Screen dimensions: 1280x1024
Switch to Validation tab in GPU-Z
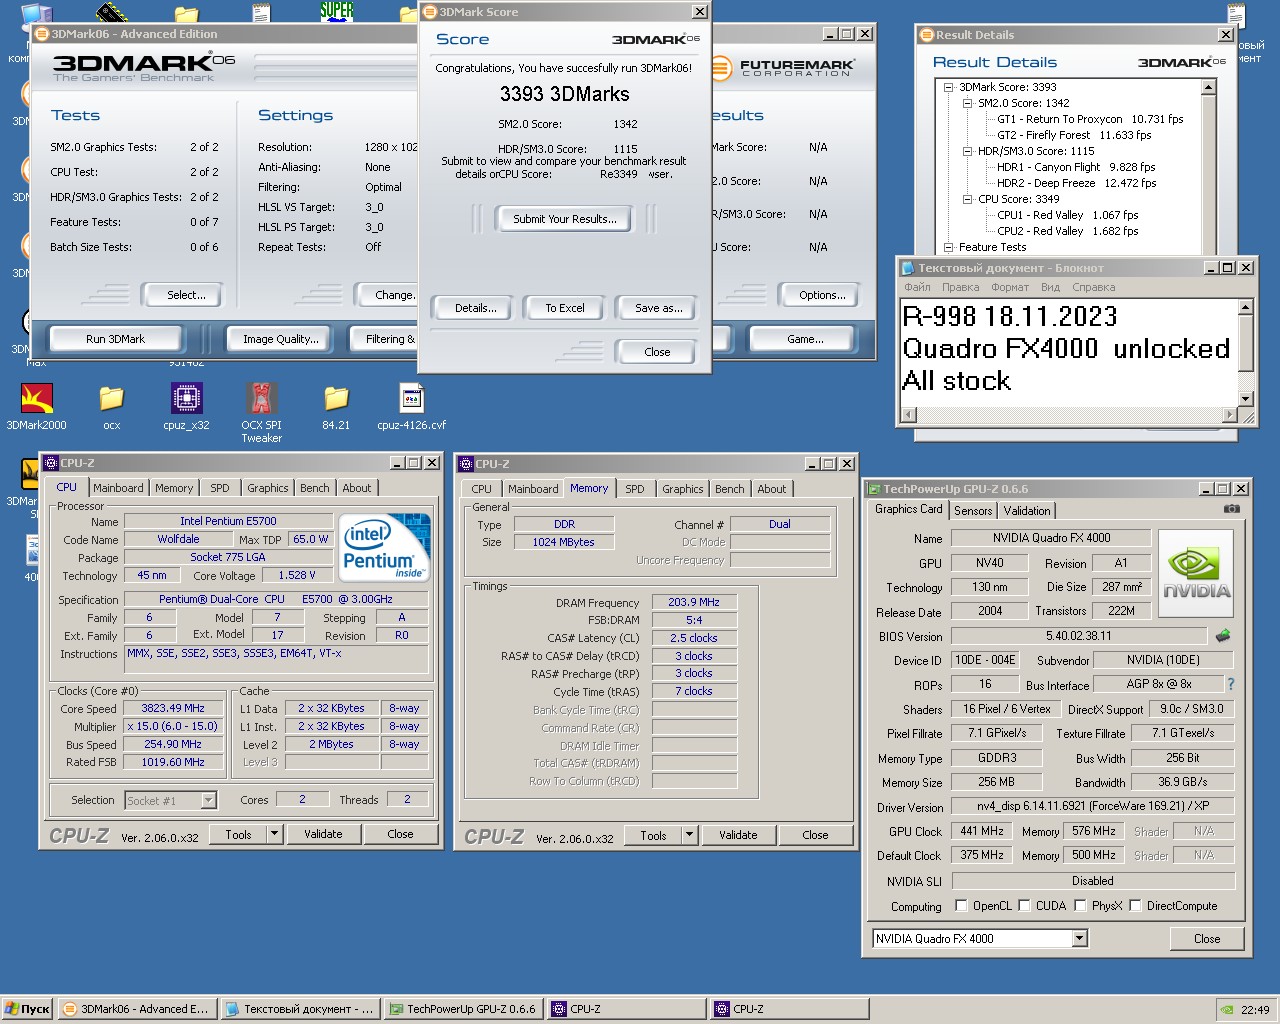pos(1027,510)
